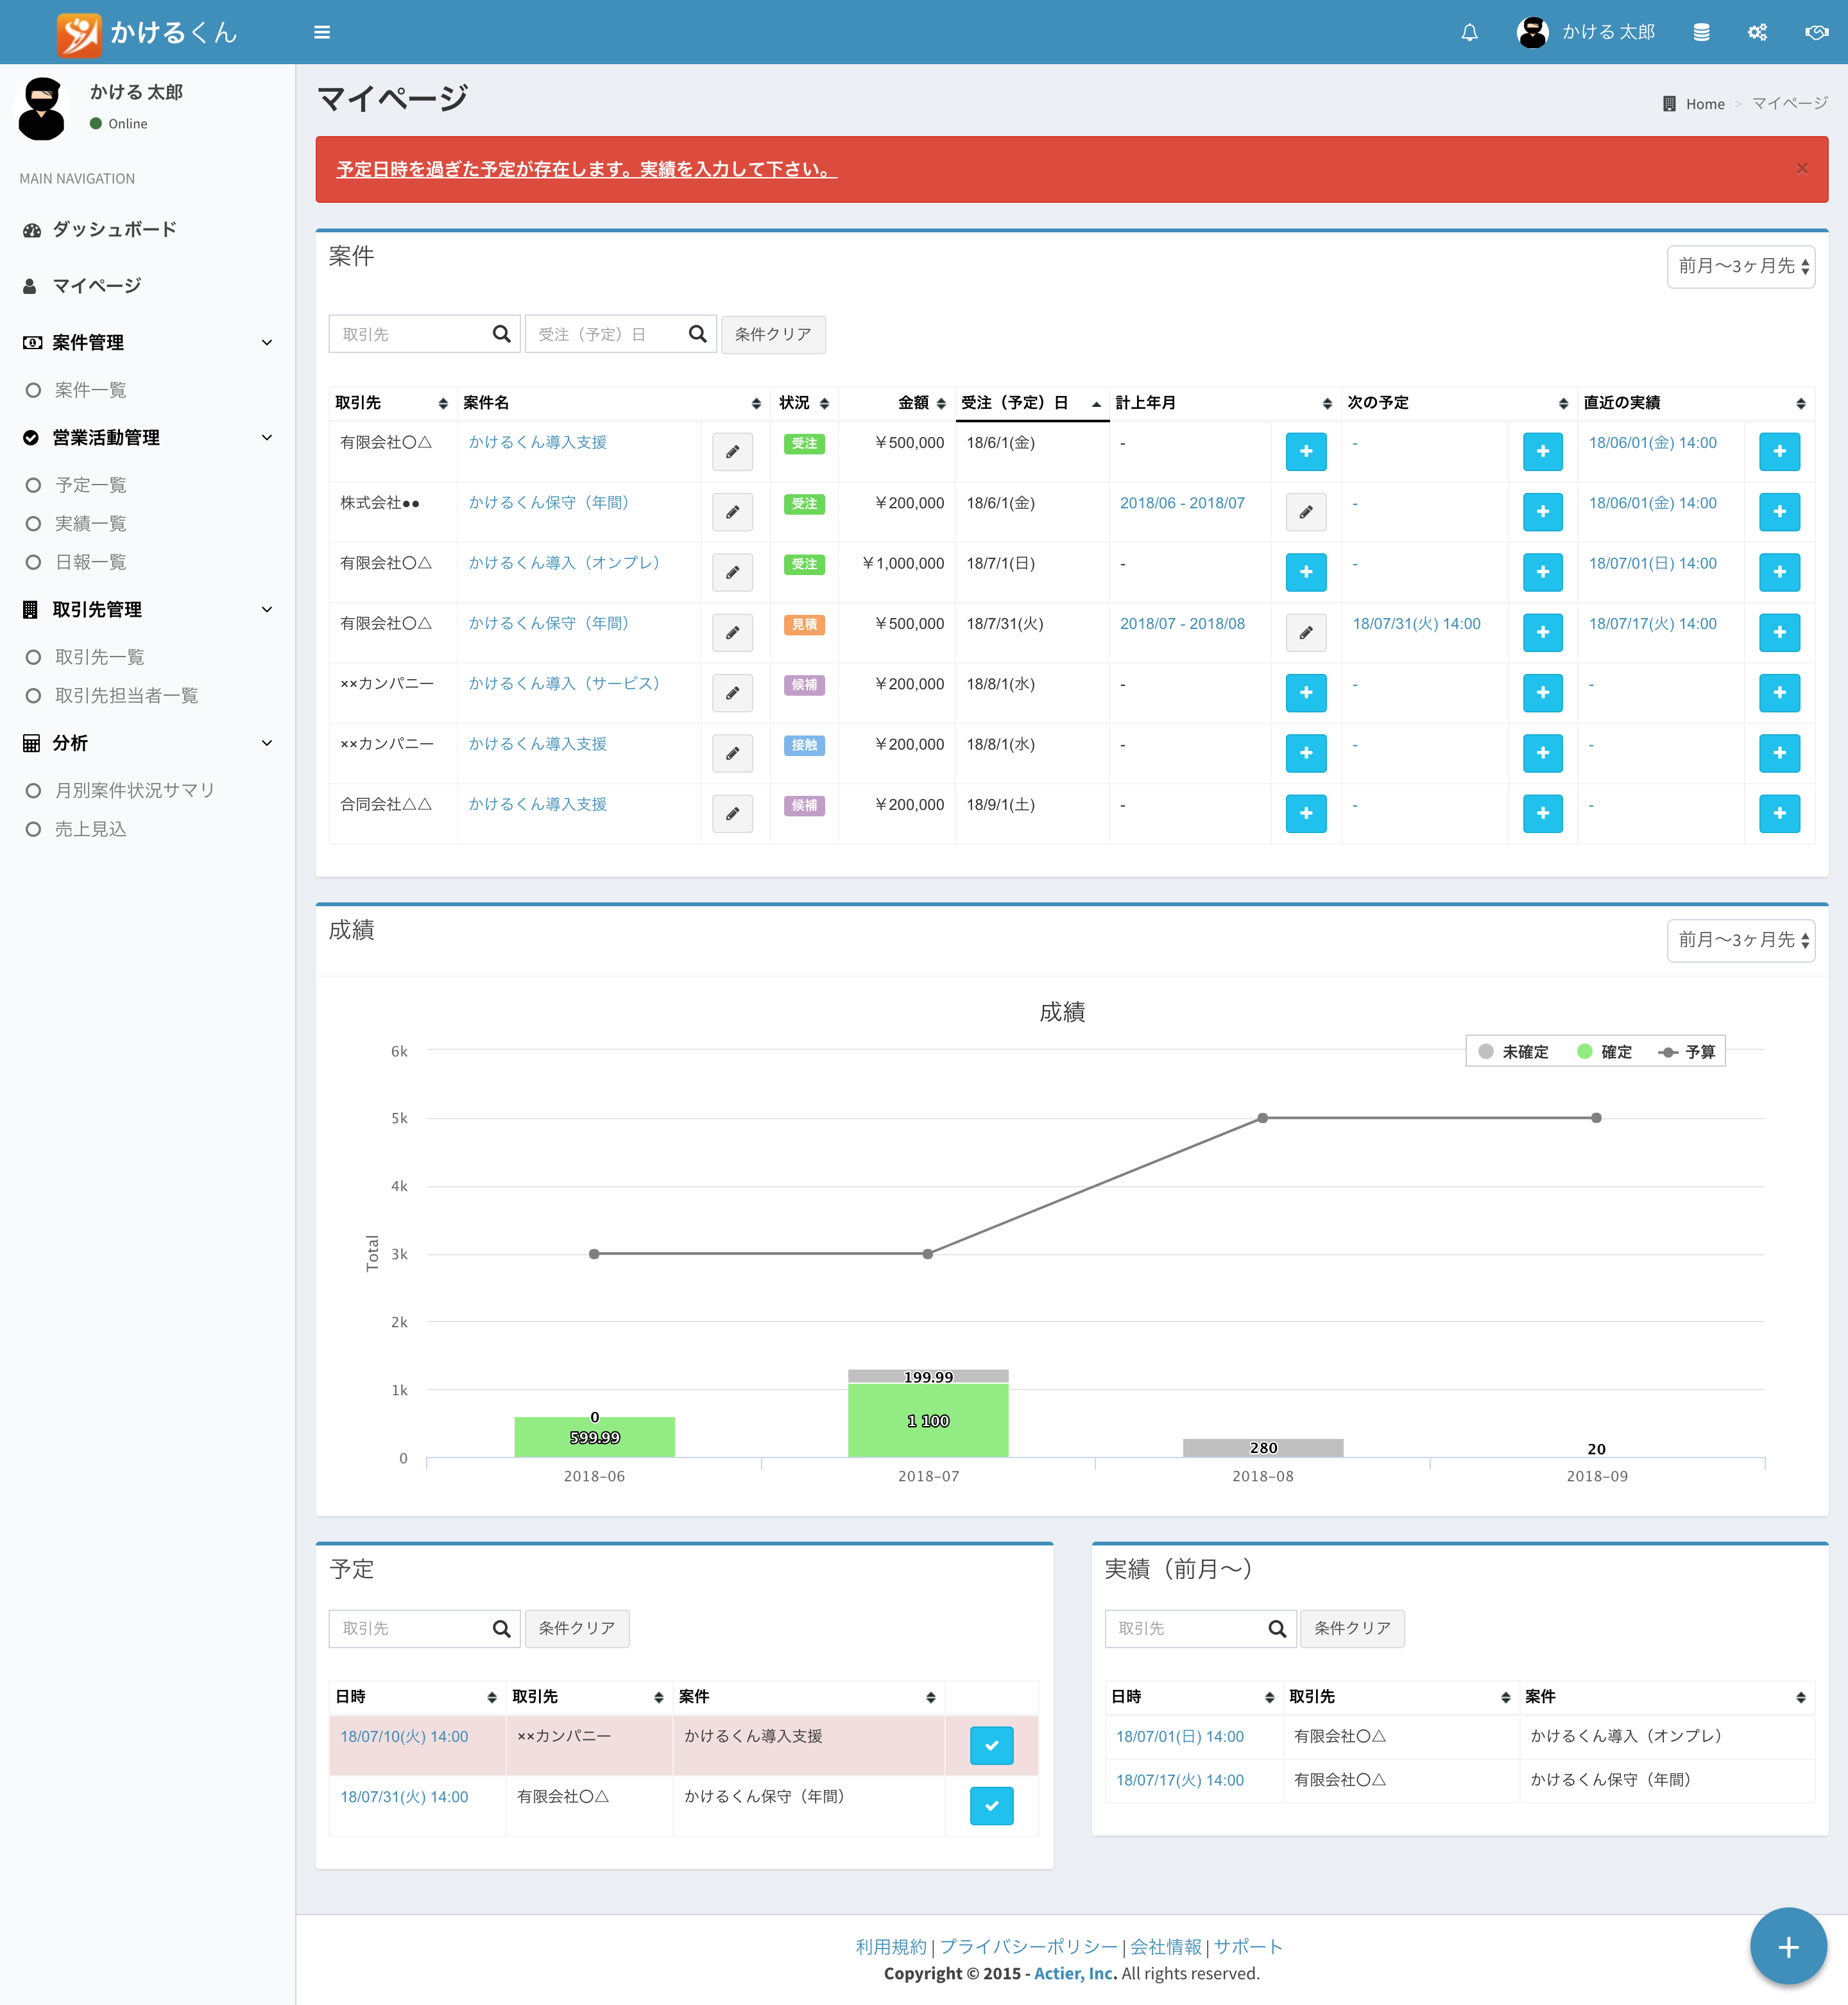This screenshot has width=1848, height=2005.
Task: Click the 2018-07 green bar 1 100
Action: [x=928, y=1420]
